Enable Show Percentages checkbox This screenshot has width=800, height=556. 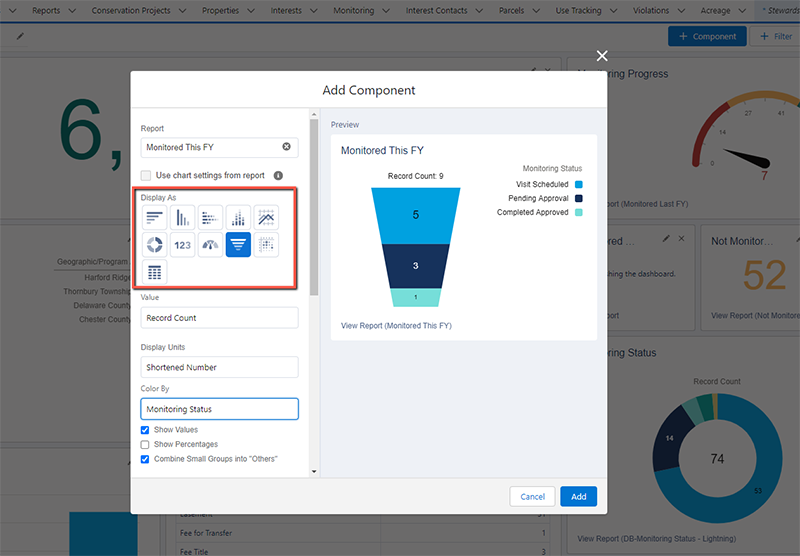pyautogui.click(x=145, y=444)
